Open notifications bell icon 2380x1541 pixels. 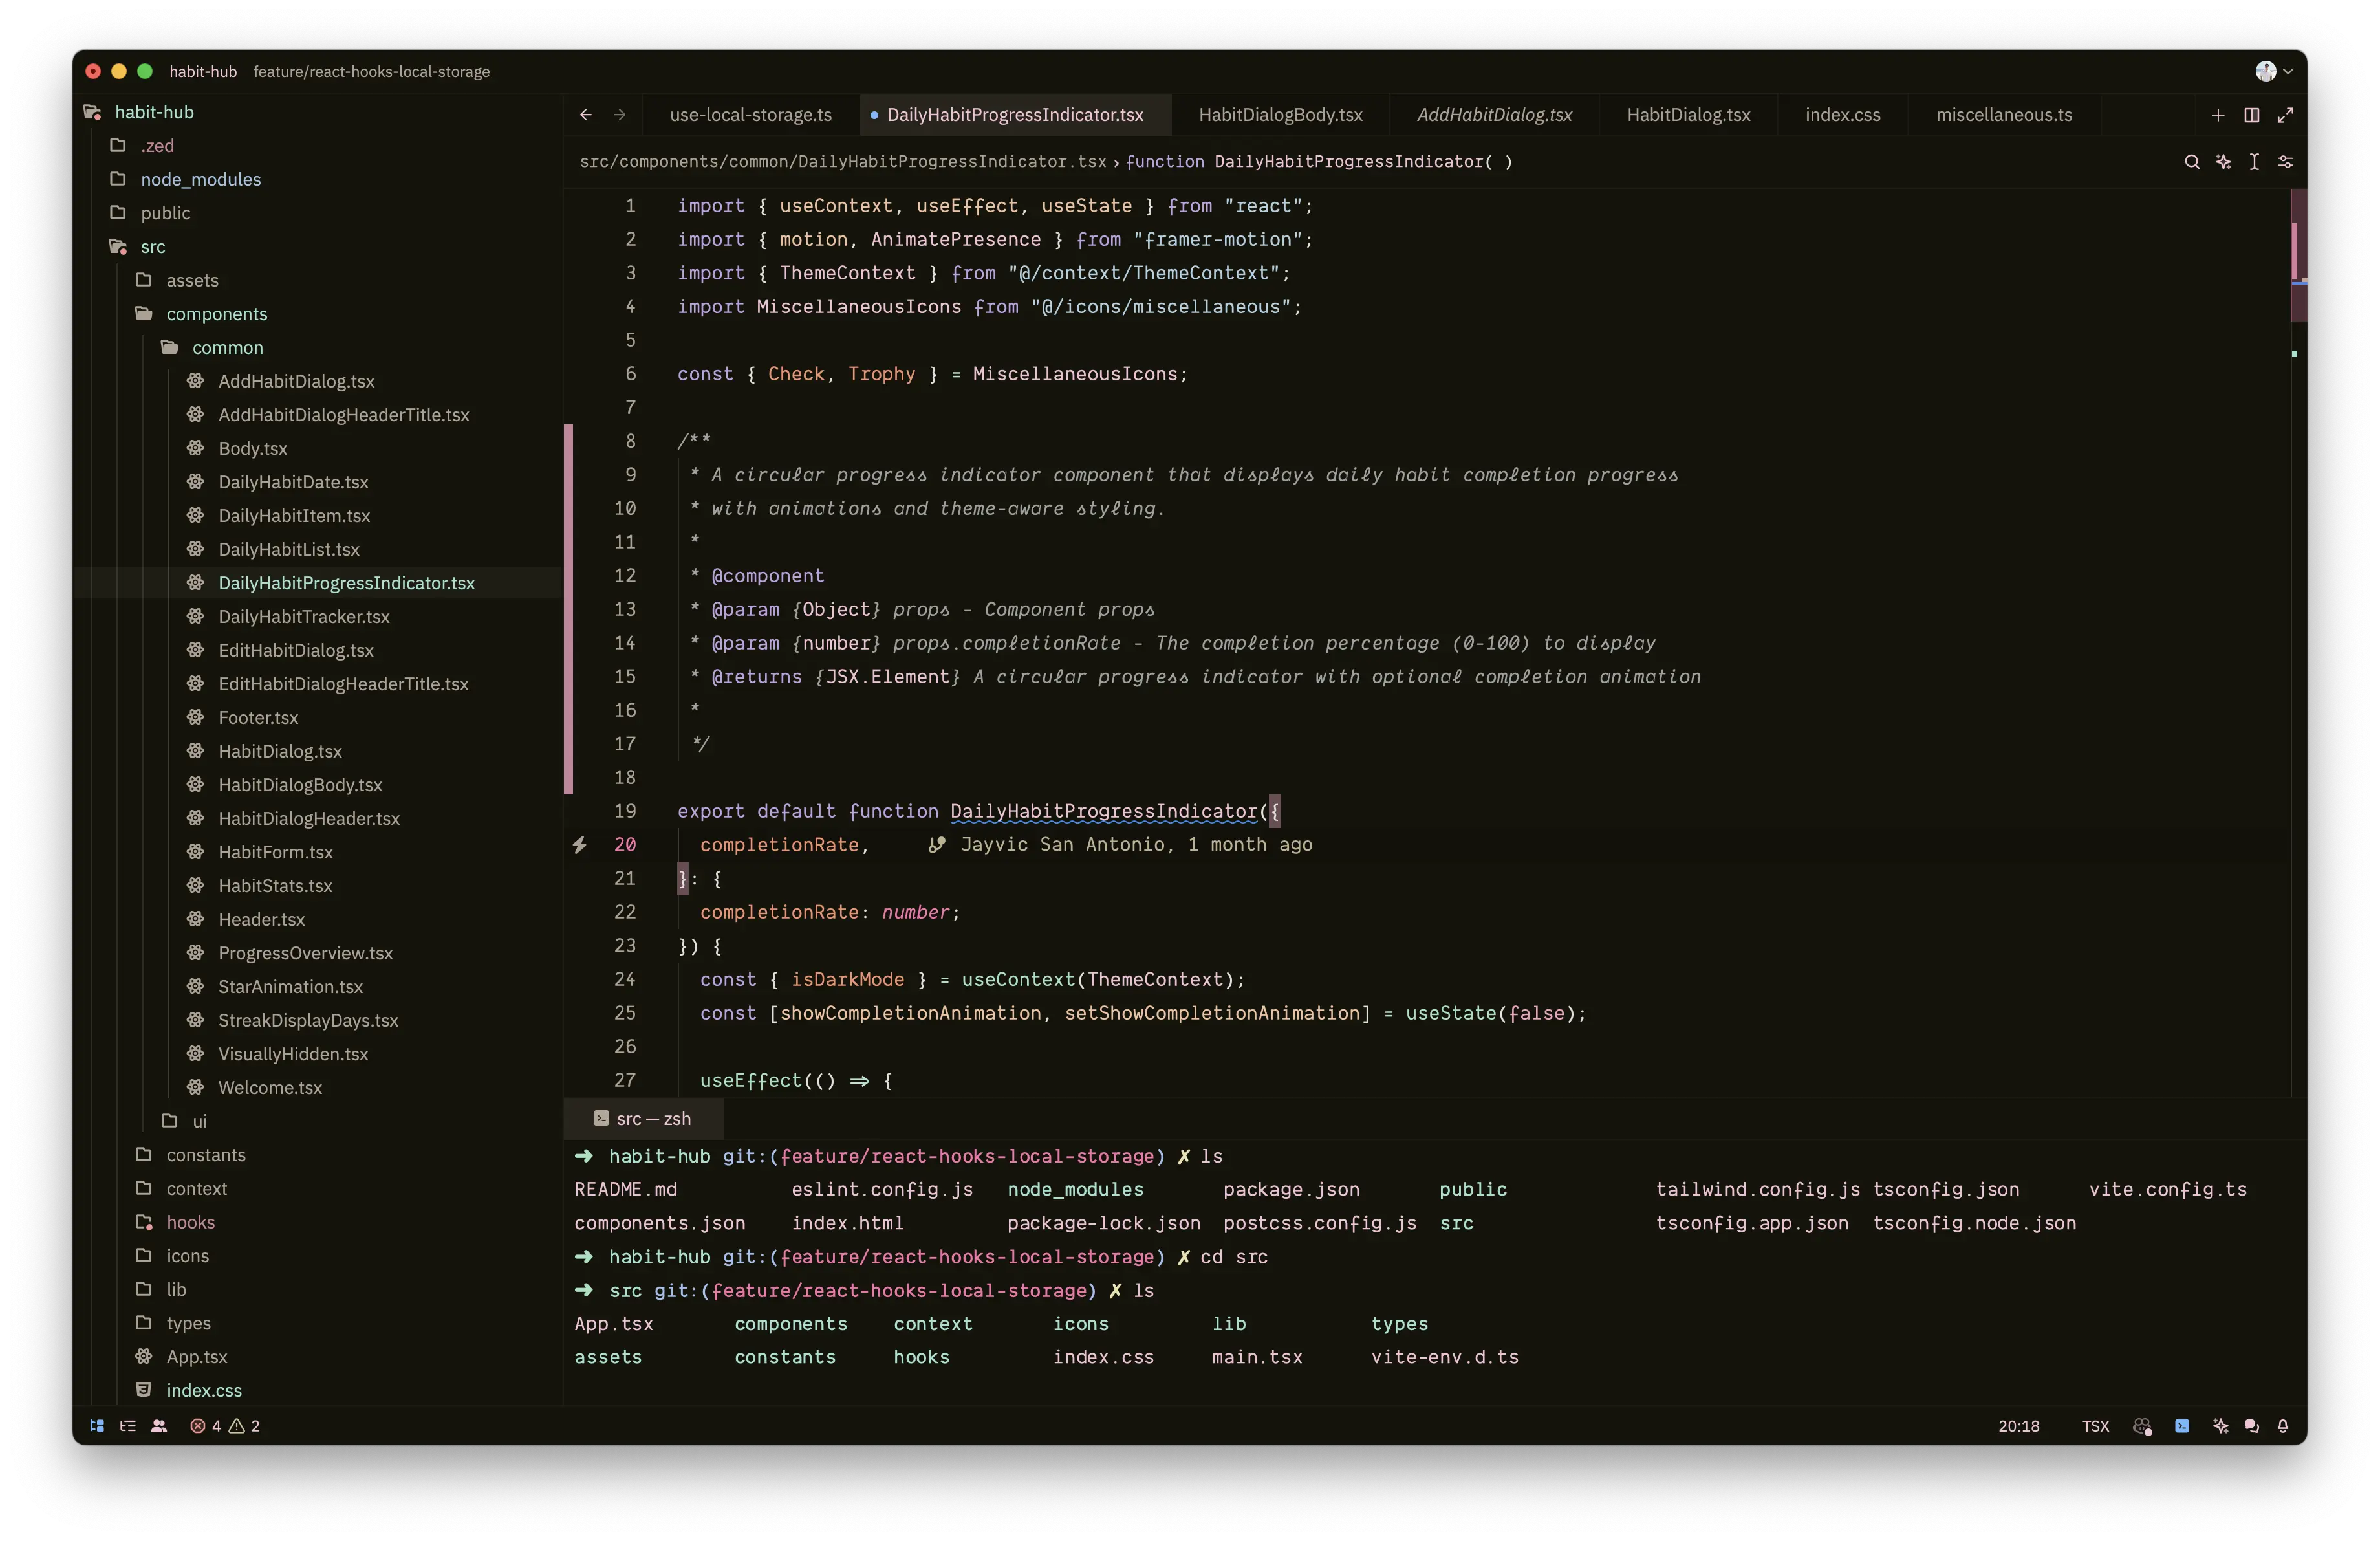[x=2283, y=1426]
